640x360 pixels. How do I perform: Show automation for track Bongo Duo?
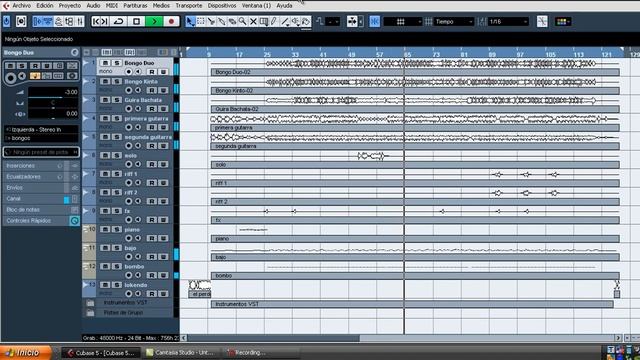pos(86,63)
